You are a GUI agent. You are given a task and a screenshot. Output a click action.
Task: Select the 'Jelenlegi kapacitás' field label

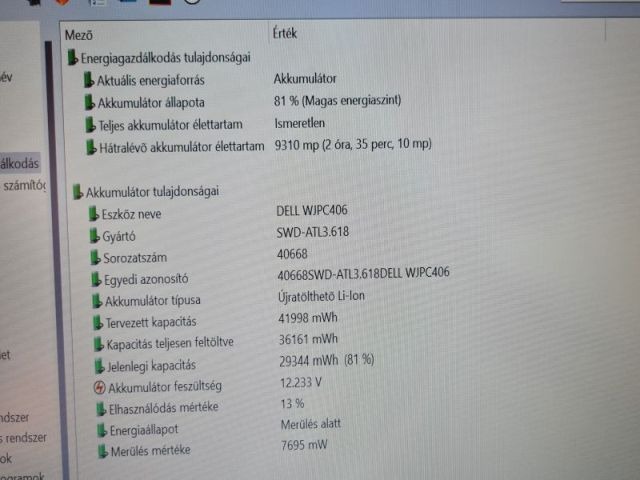[151, 366]
